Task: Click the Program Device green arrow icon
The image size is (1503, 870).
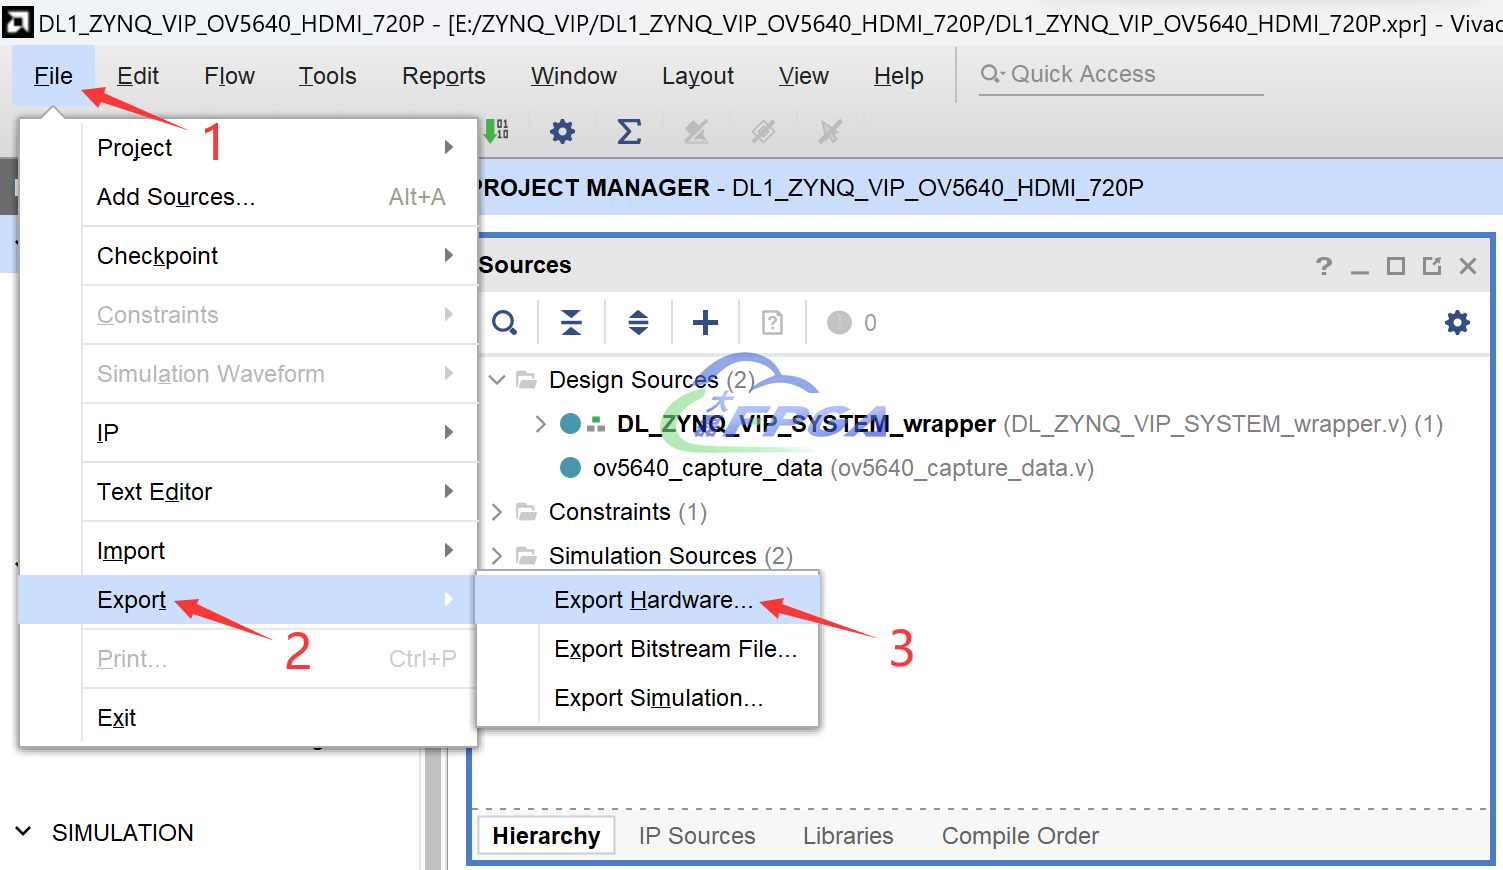Action: 497,131
